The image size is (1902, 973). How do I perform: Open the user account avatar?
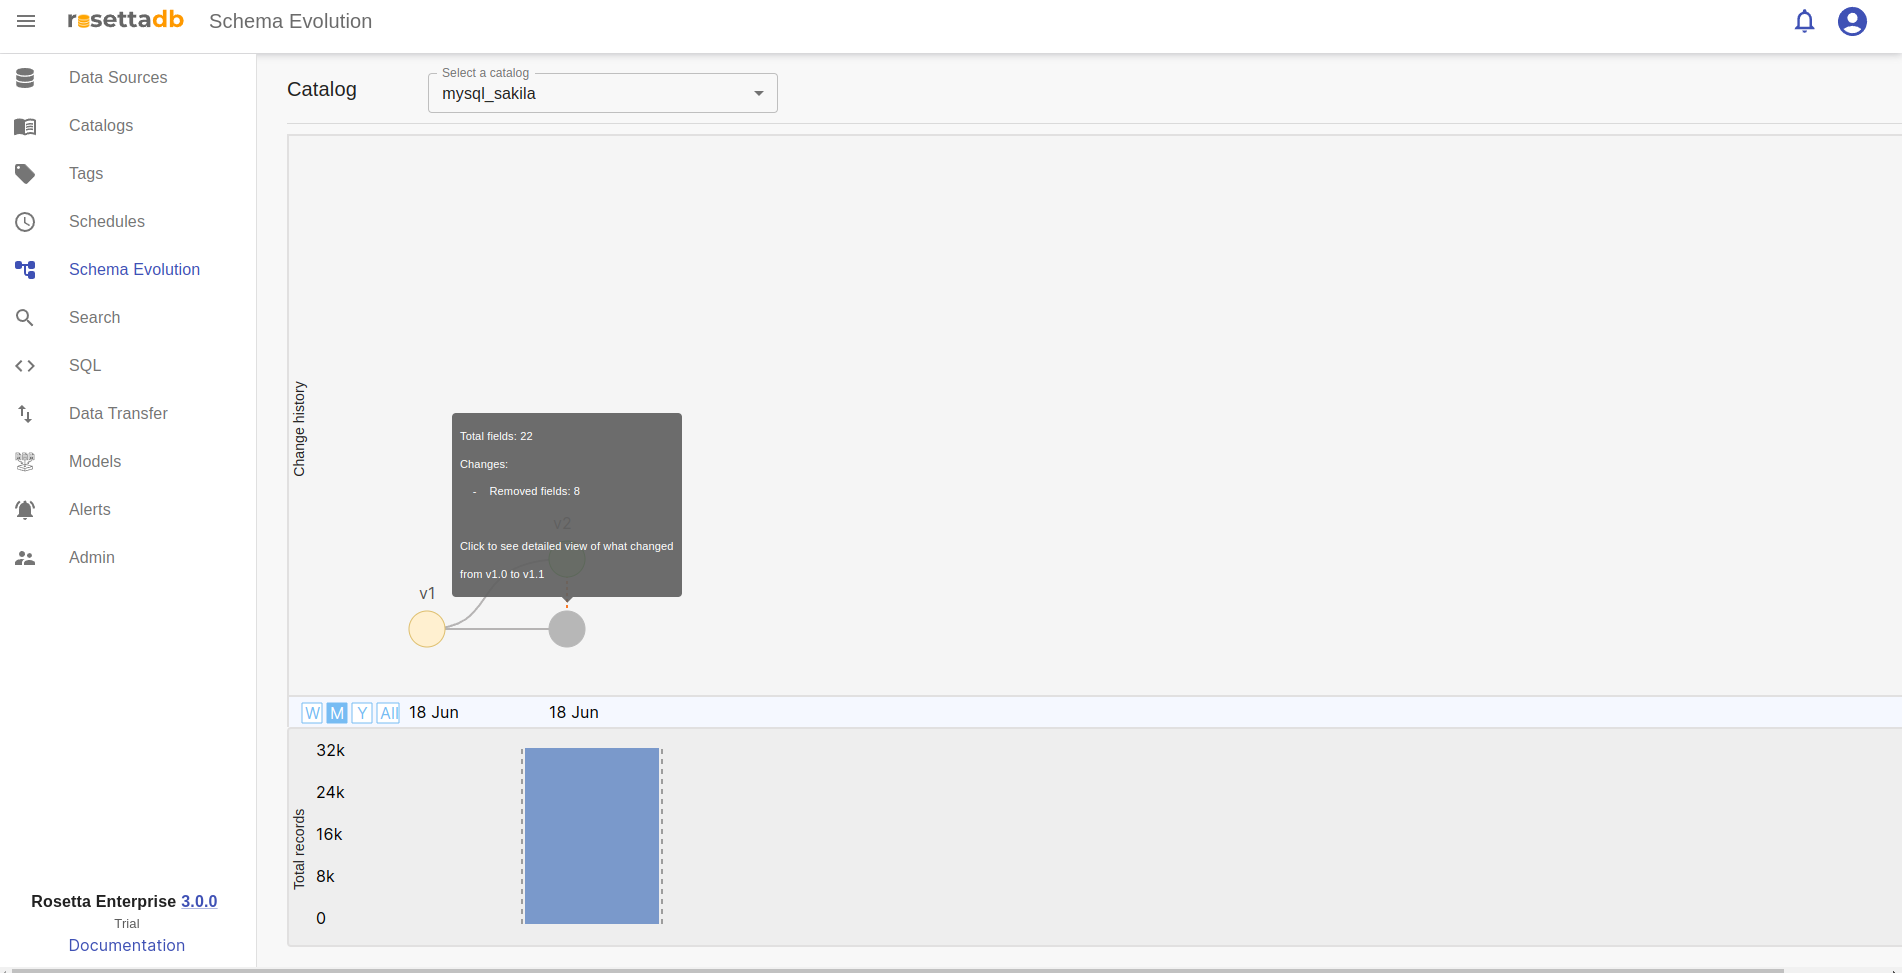[x=1852, y=21]
